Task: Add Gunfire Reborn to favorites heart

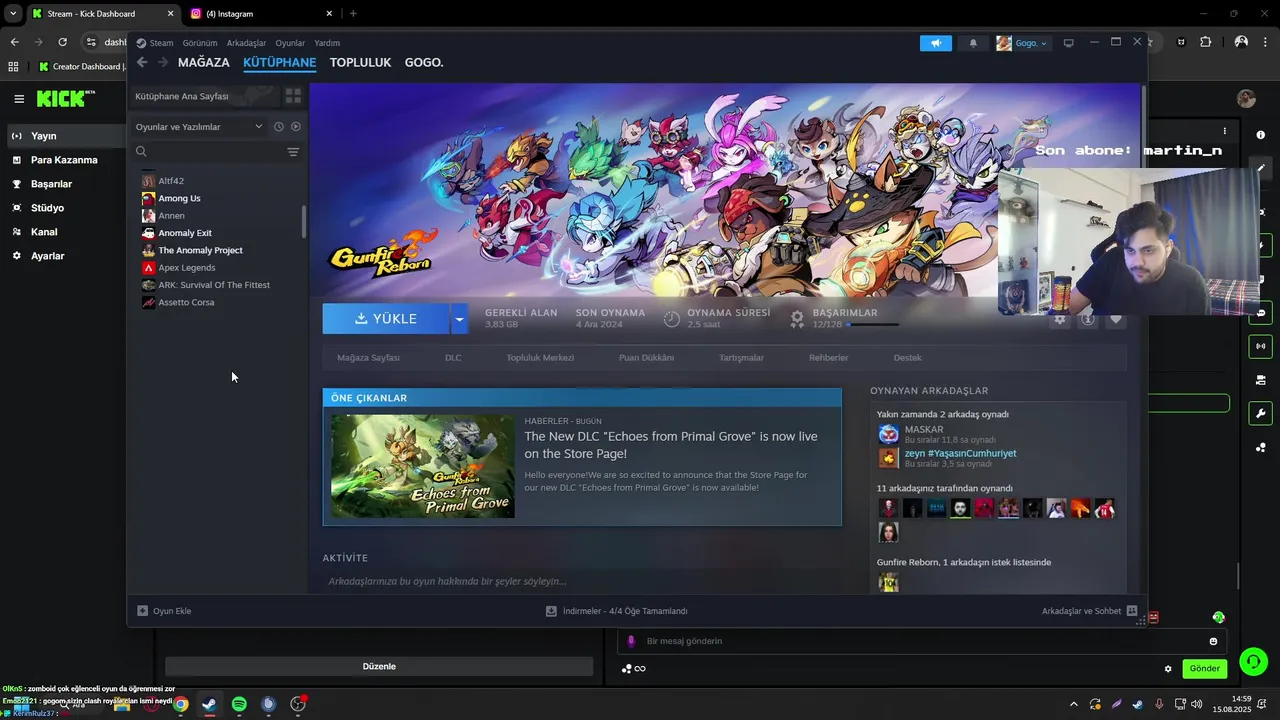Action: coord(1116,319)
